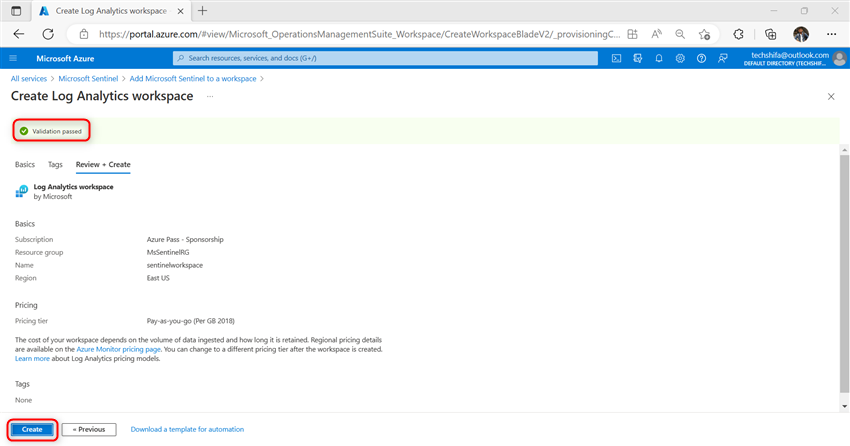Open the browser tab actions menu icon
Image resolution: width=850 pixels, height=446 pixels.
coord(16,11)
